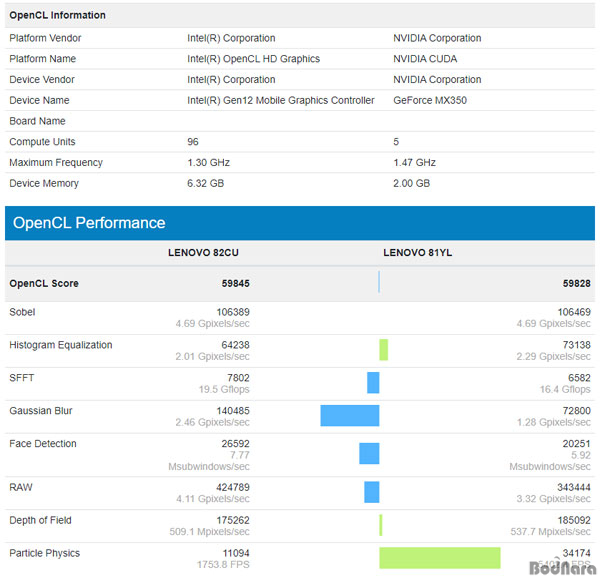Click the Compute Units label
The width and height of the screenshot is (600, 578).
click(42, 142)
